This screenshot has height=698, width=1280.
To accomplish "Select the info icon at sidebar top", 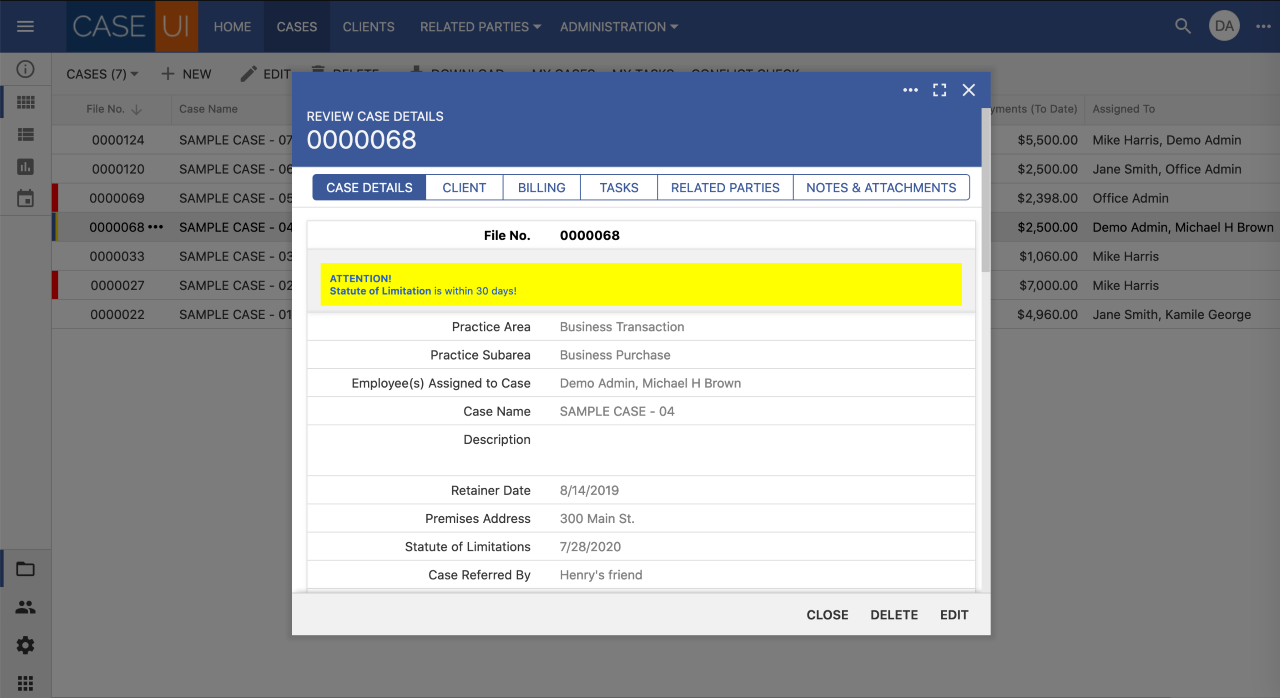I will click(25, 69).
